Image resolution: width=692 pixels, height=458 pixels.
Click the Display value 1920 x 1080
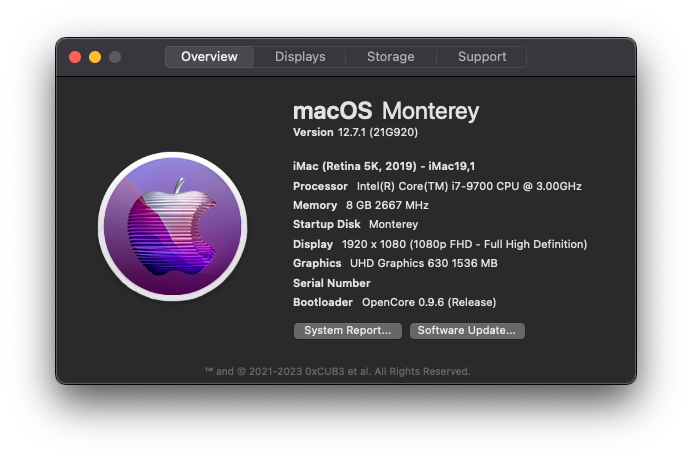[x=464, y=244]
